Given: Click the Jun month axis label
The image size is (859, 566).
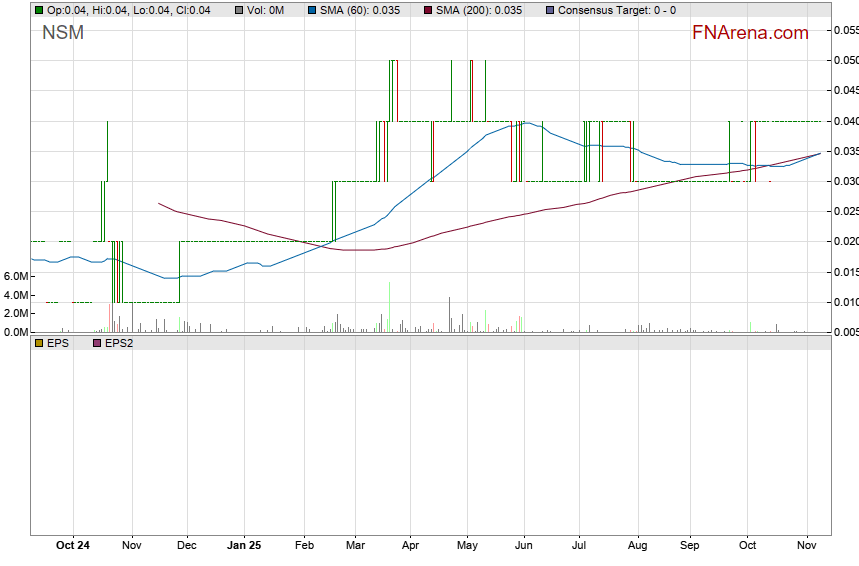Looking at the screenshot, I should (523, 546).
